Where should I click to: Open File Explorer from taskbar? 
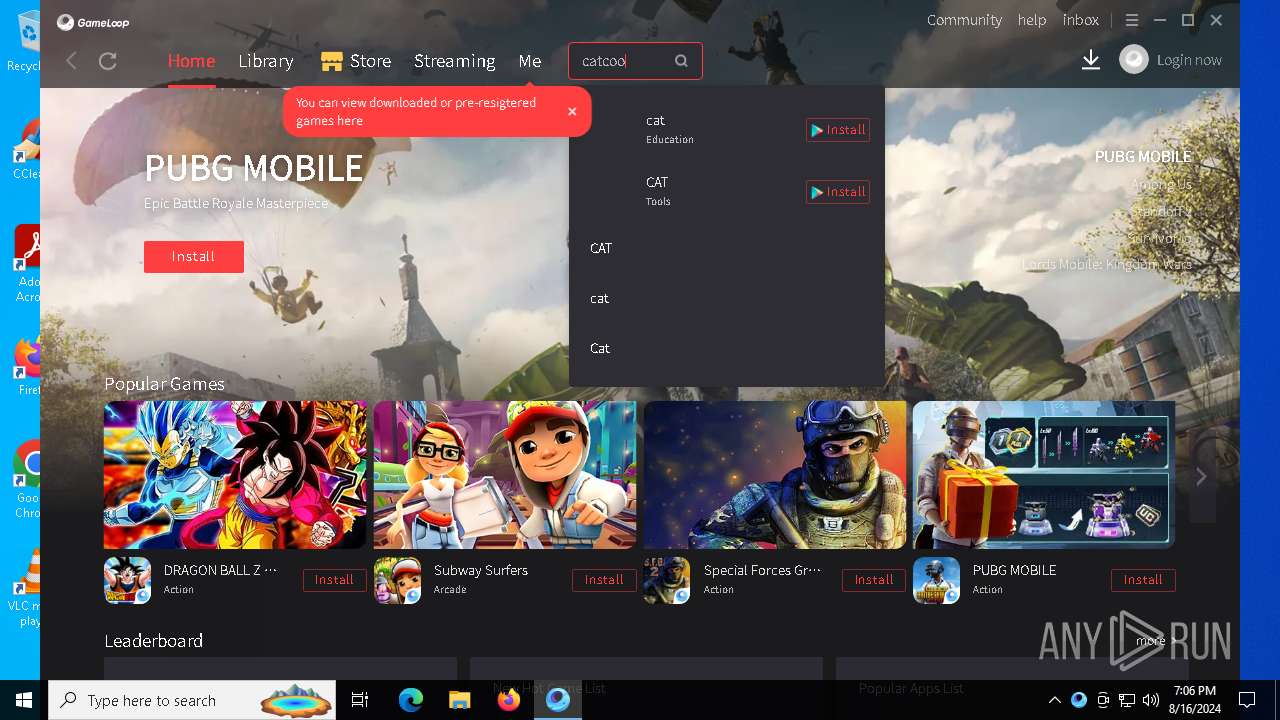459,700
